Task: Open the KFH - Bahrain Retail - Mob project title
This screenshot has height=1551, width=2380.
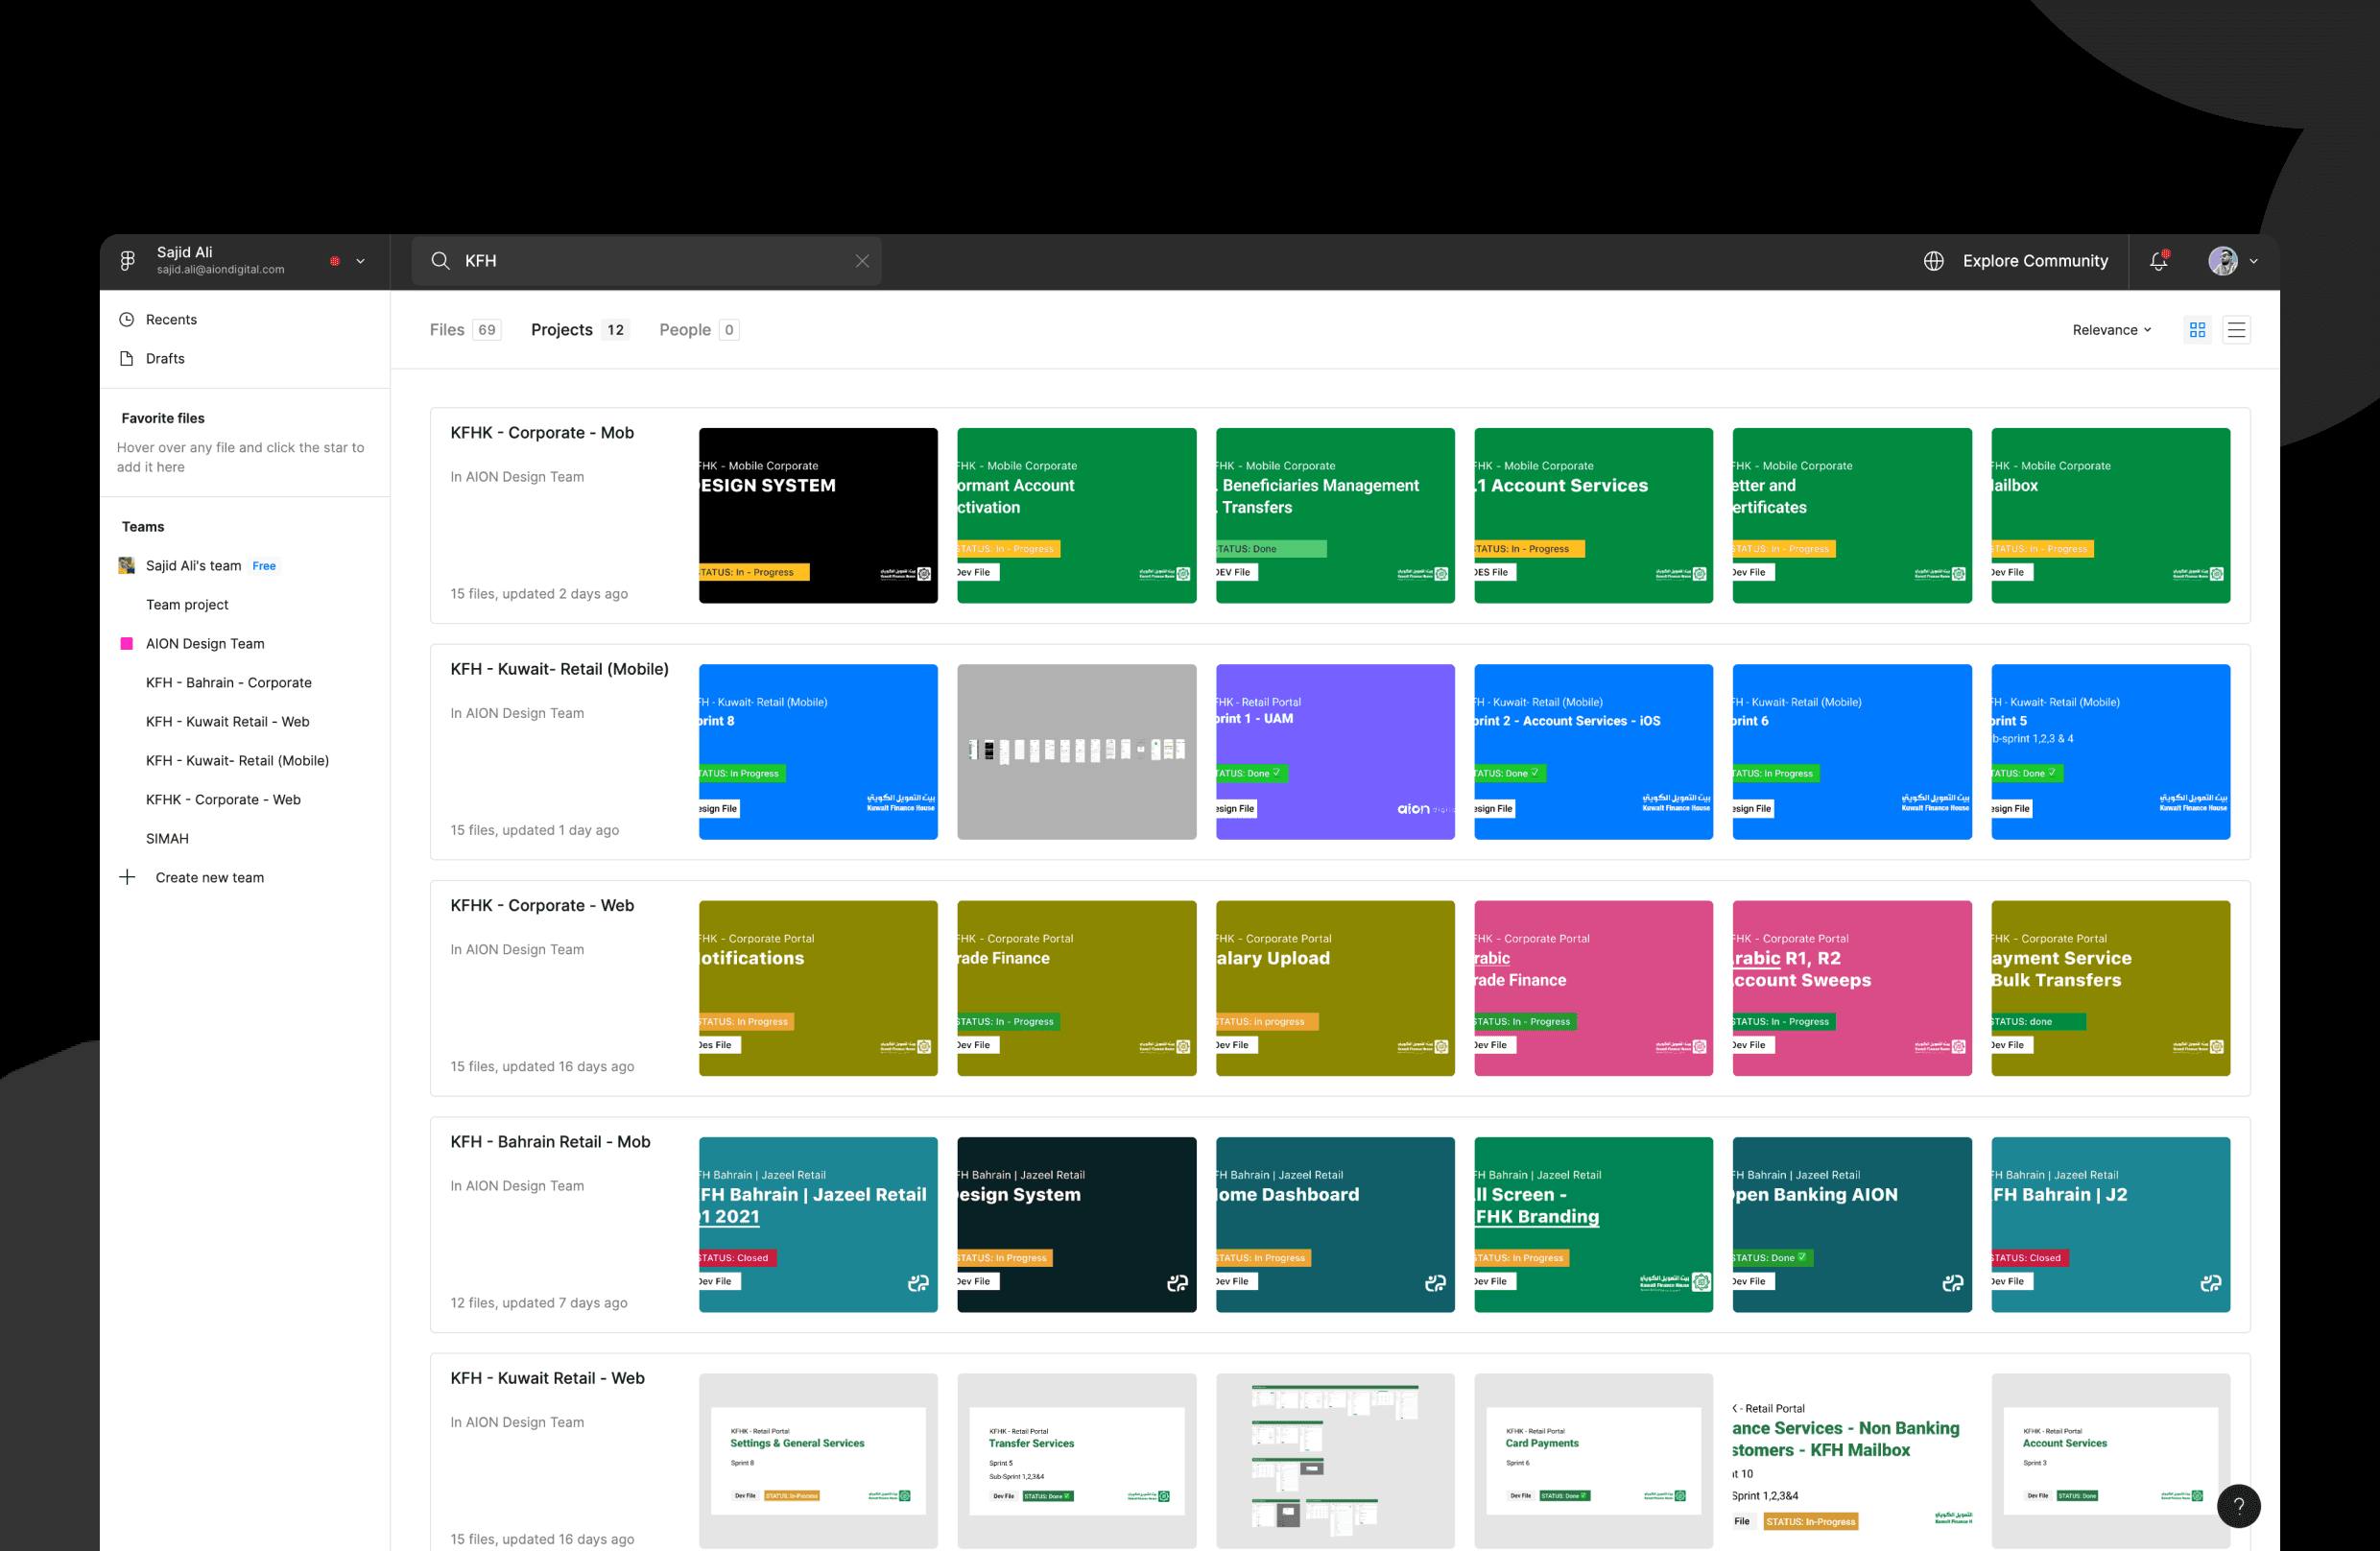Action: 550,1142
